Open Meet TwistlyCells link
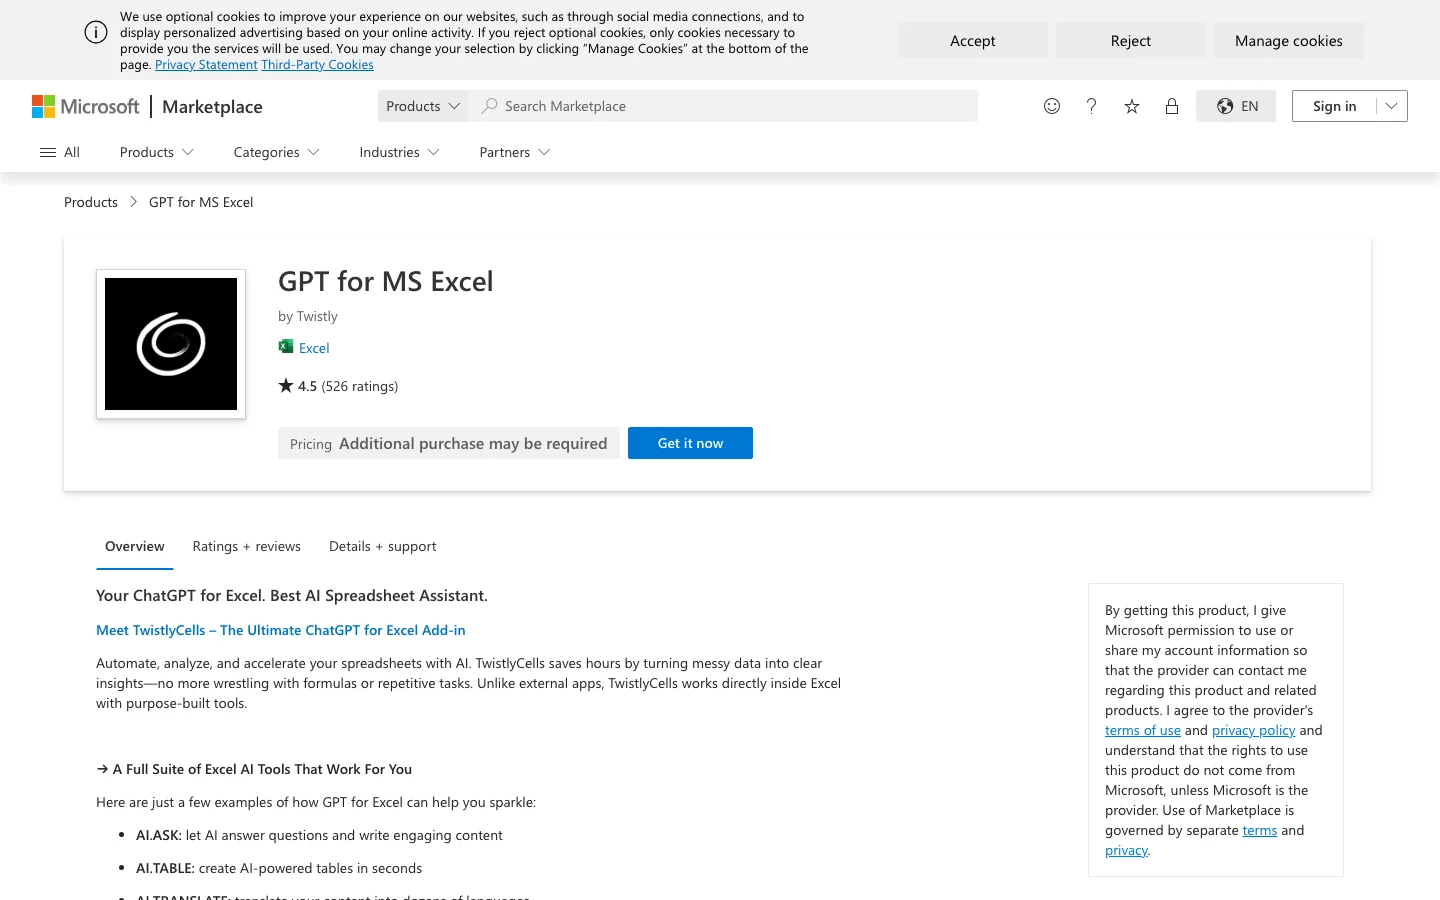The image size is (1440, 900). pyautogui.click(x=281, y=630)
